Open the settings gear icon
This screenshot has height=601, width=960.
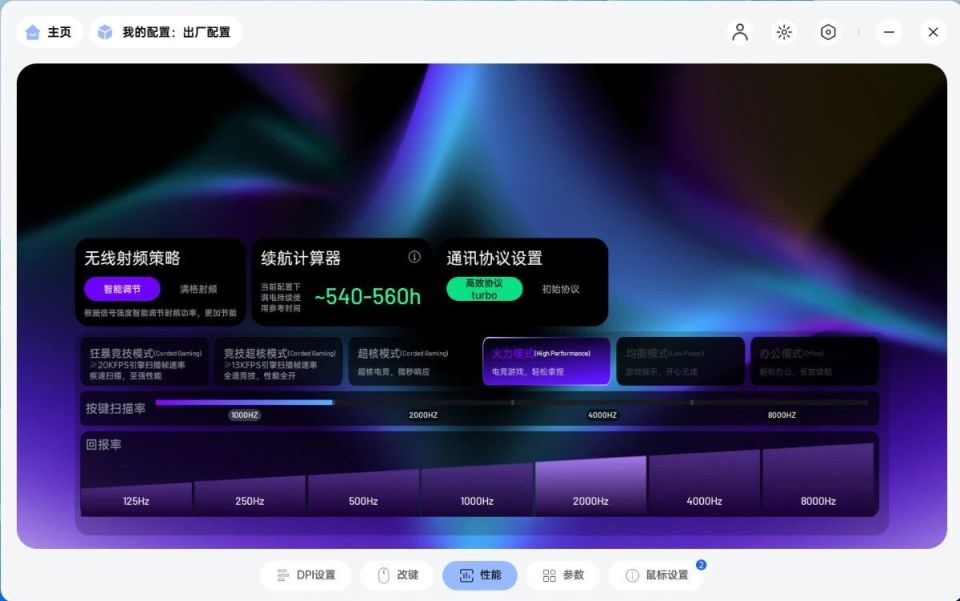[828, 31]
